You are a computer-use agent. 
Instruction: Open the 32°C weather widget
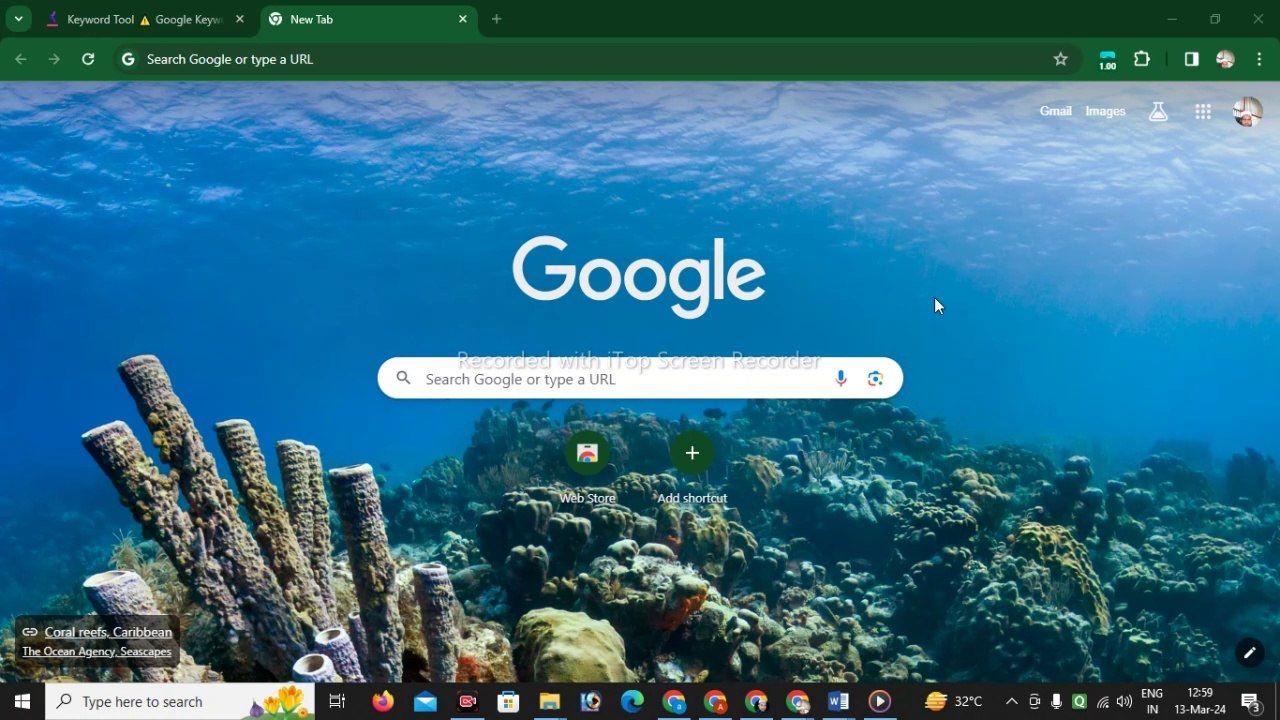click(x=953, y=701)
